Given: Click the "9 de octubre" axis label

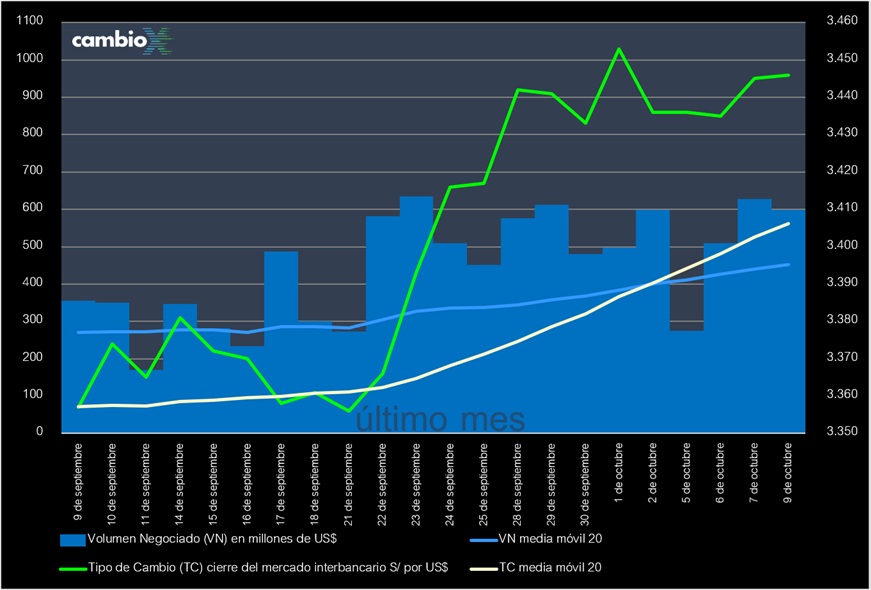Looking at the screenshot, I should coord(789,473).
